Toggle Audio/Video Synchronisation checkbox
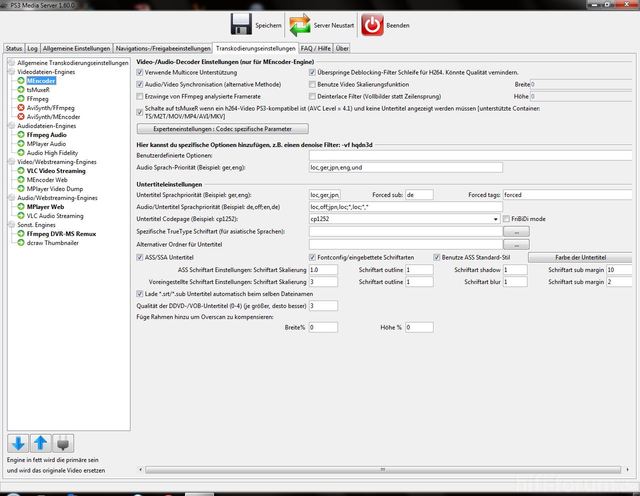This screenshot has width=640, height=496. 140,84
